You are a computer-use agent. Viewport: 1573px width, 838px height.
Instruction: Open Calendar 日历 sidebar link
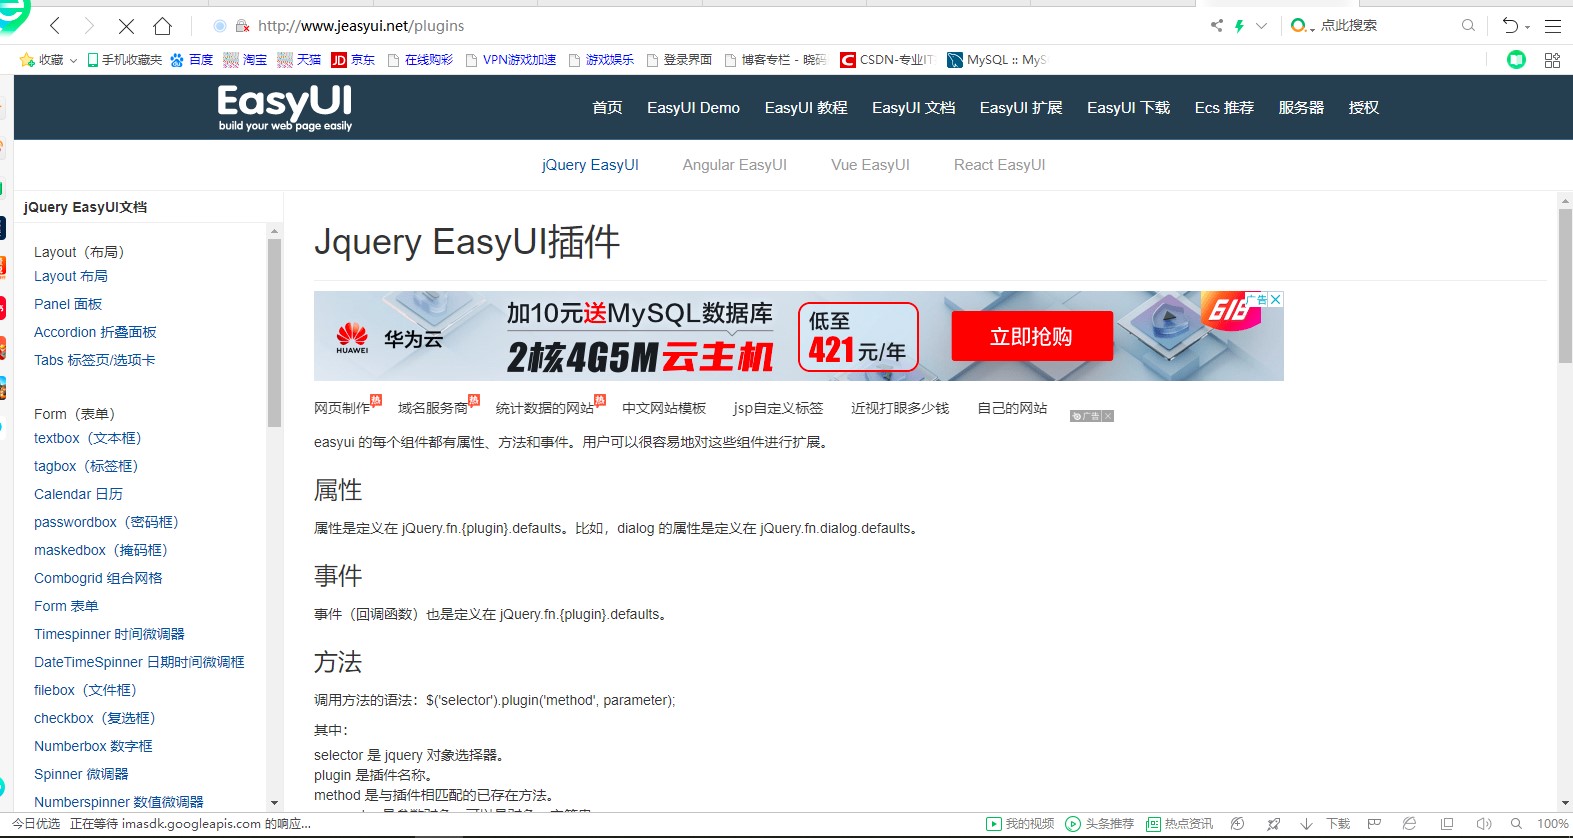tap(78, 494)
